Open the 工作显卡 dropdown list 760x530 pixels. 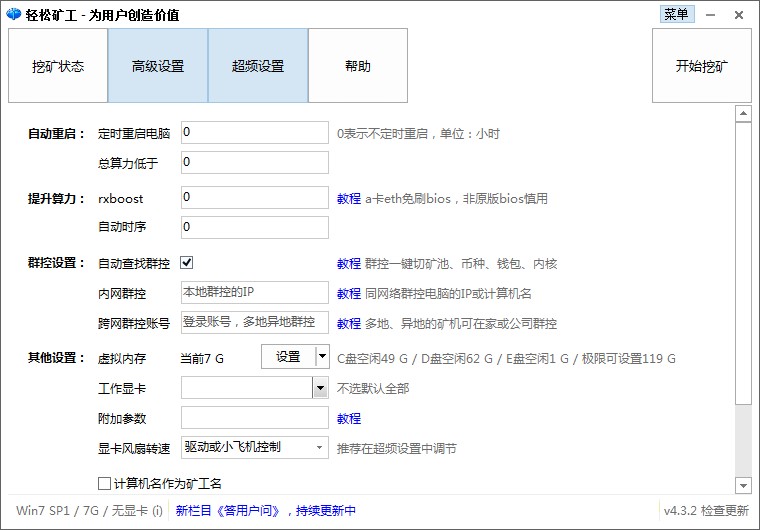320,388
